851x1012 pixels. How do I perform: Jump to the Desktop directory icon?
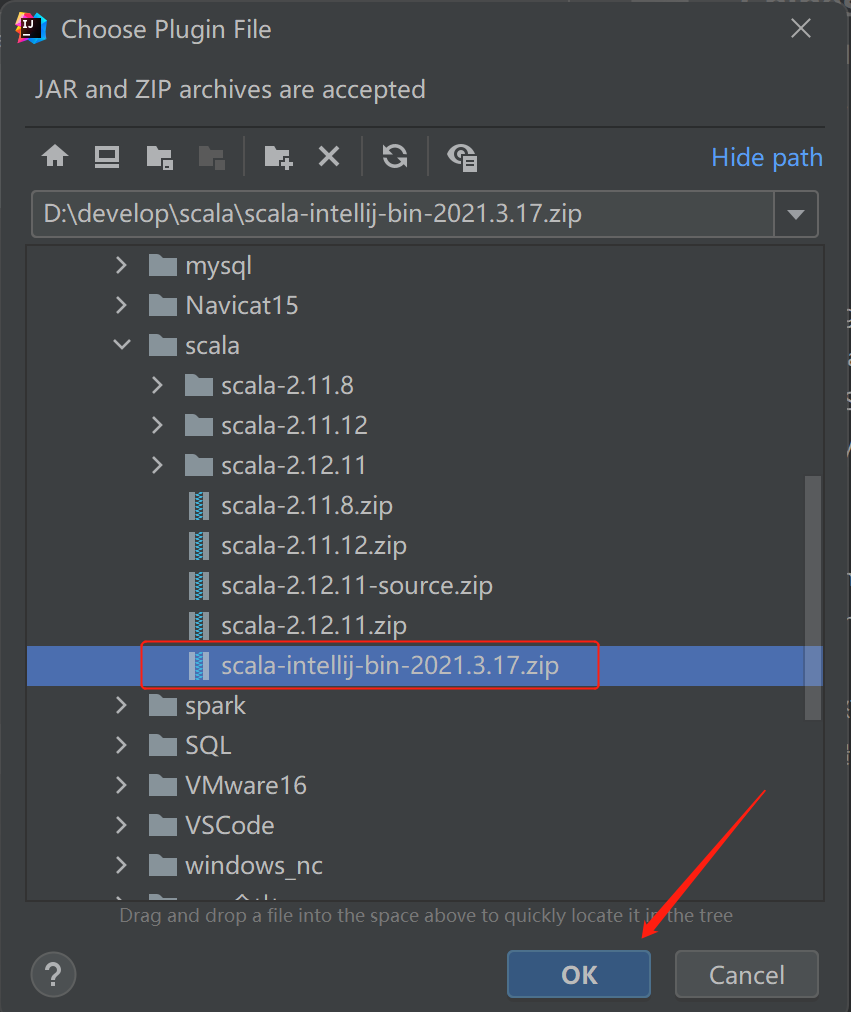click(x=106, y=157)
